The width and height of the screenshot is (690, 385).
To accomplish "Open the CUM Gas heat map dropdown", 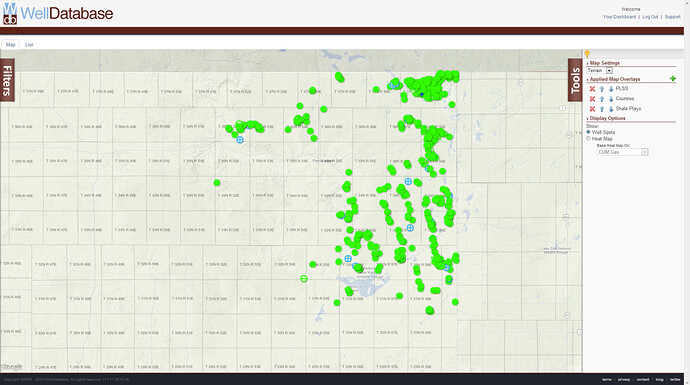I will pyautogui.click(x=622, y=152).
